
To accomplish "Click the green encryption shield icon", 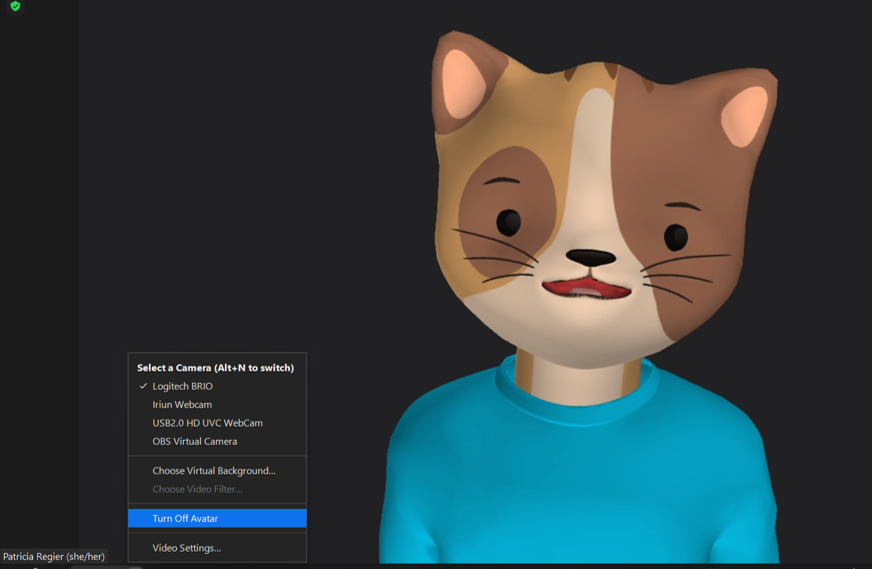I will (15, 6).
